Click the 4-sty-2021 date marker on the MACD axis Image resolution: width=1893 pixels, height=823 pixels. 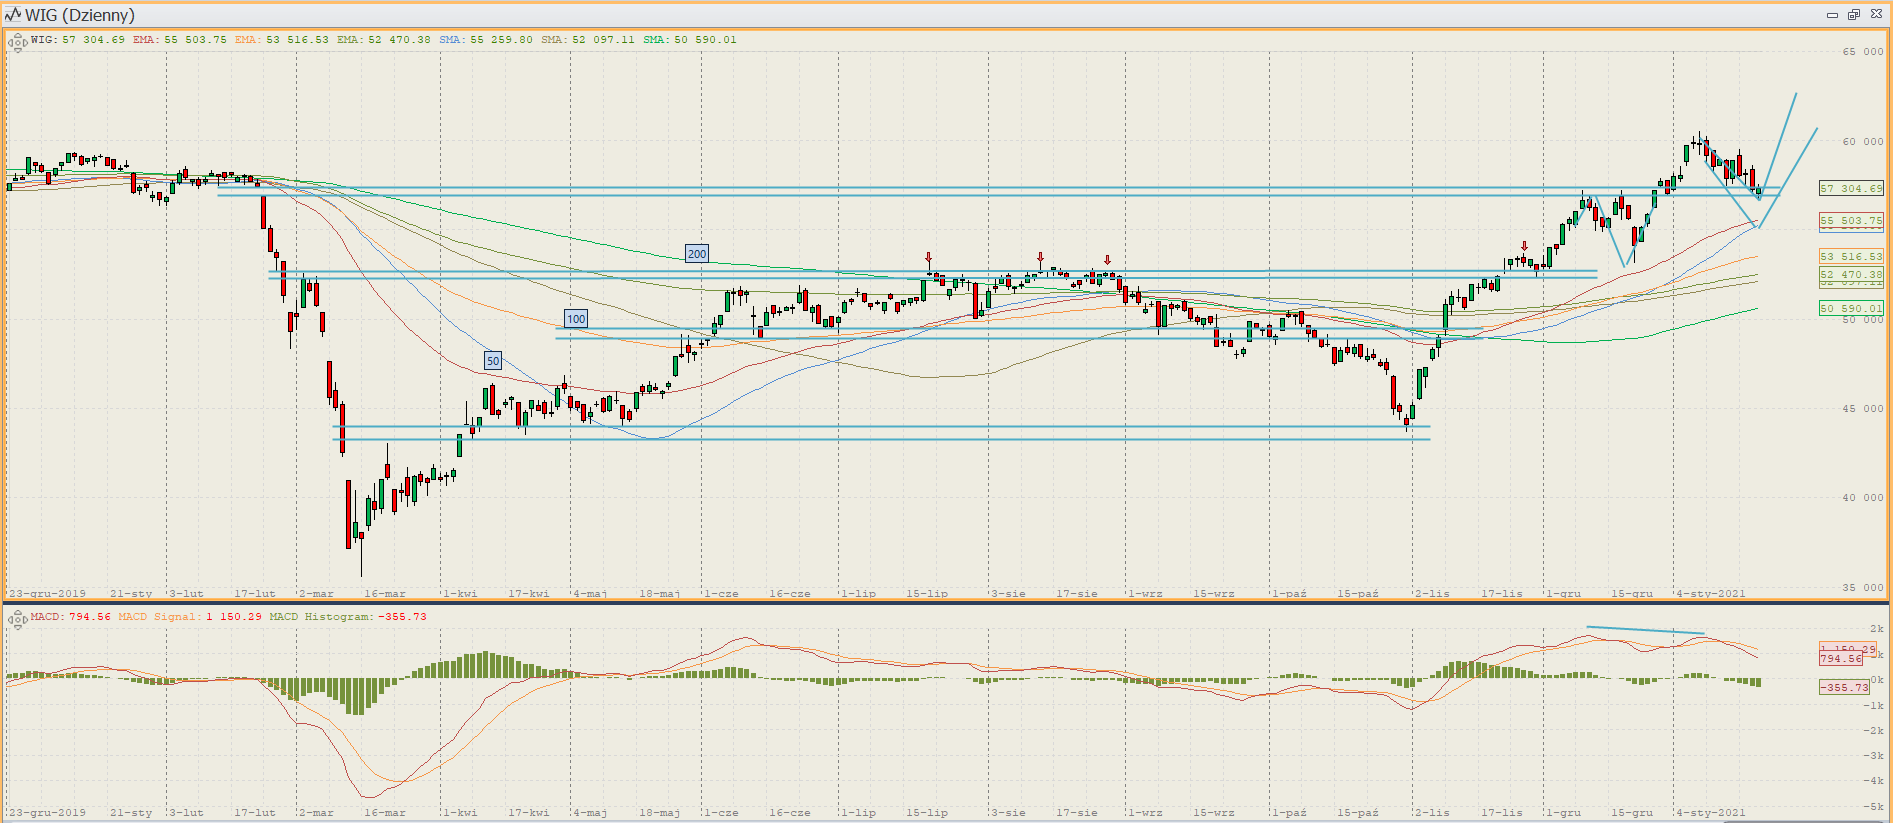click(x=1712, y=812)
